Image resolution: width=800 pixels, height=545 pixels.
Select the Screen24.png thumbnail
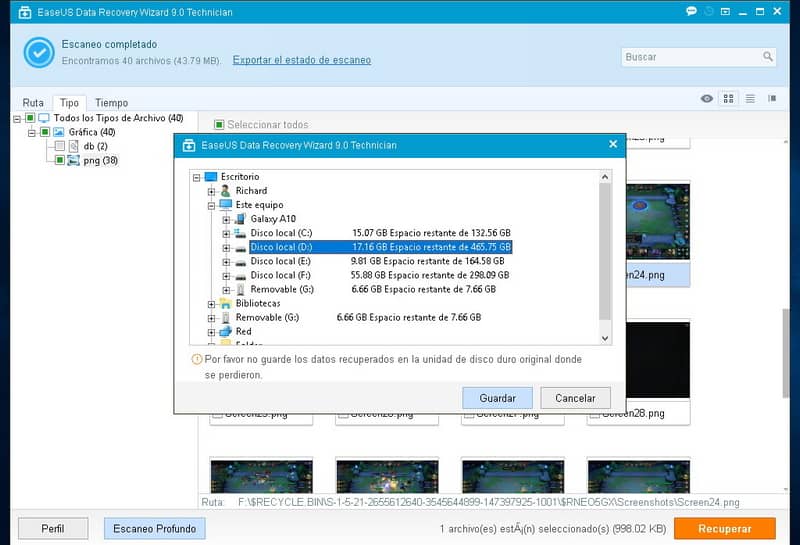(658, 233)
